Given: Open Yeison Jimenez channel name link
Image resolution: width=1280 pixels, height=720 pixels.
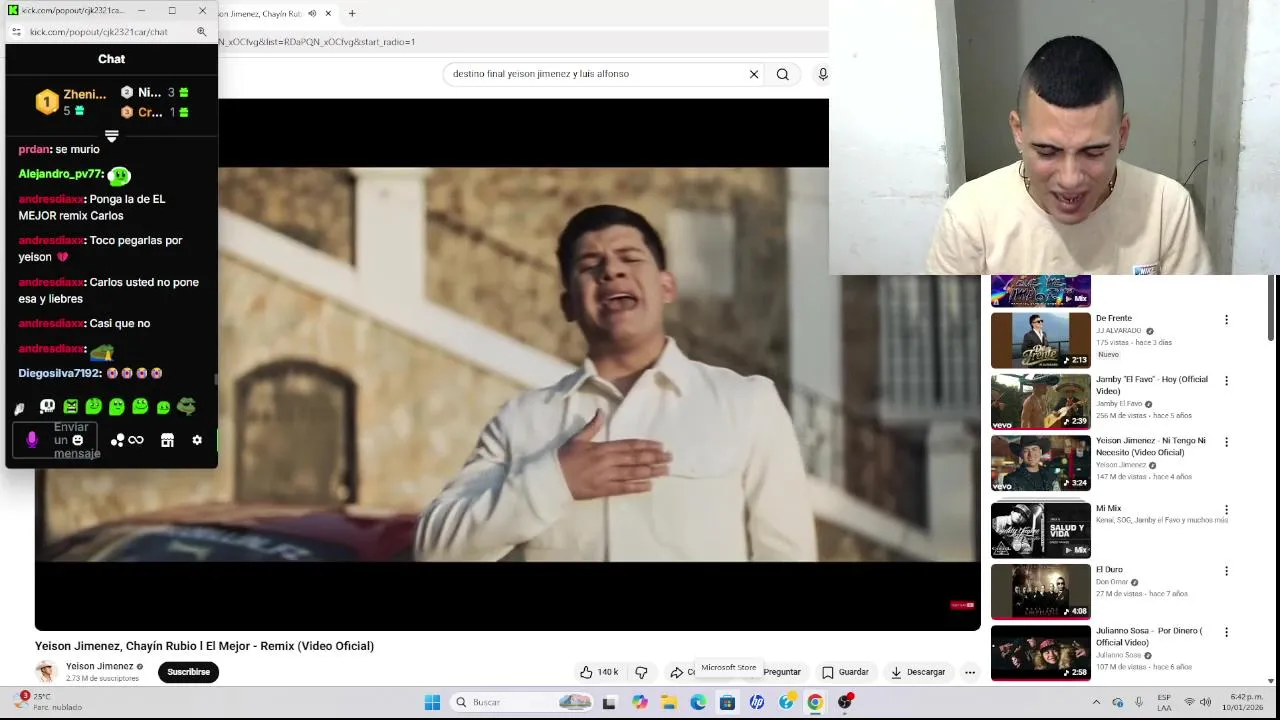Looking at the screenshot, I should pyautogui.click(x=99, y=666).
